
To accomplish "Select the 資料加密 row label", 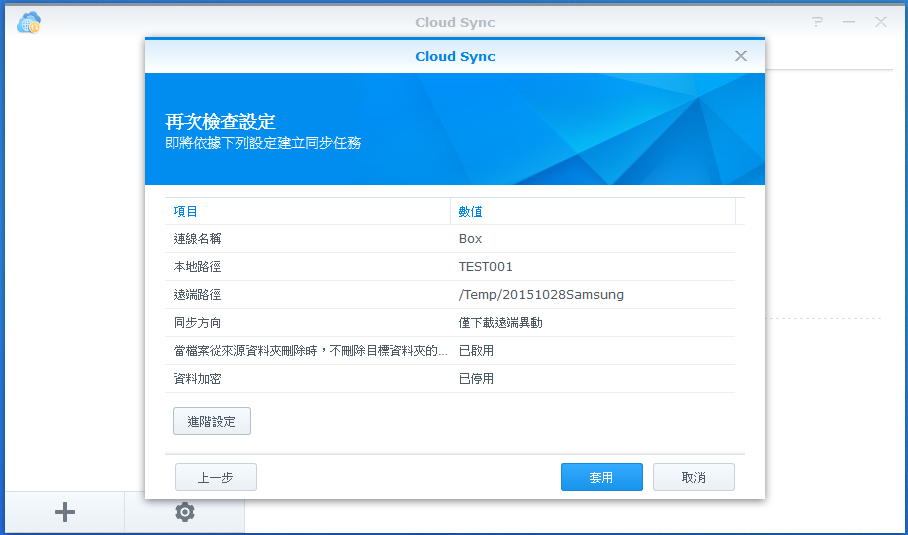I will coord(197,379).
